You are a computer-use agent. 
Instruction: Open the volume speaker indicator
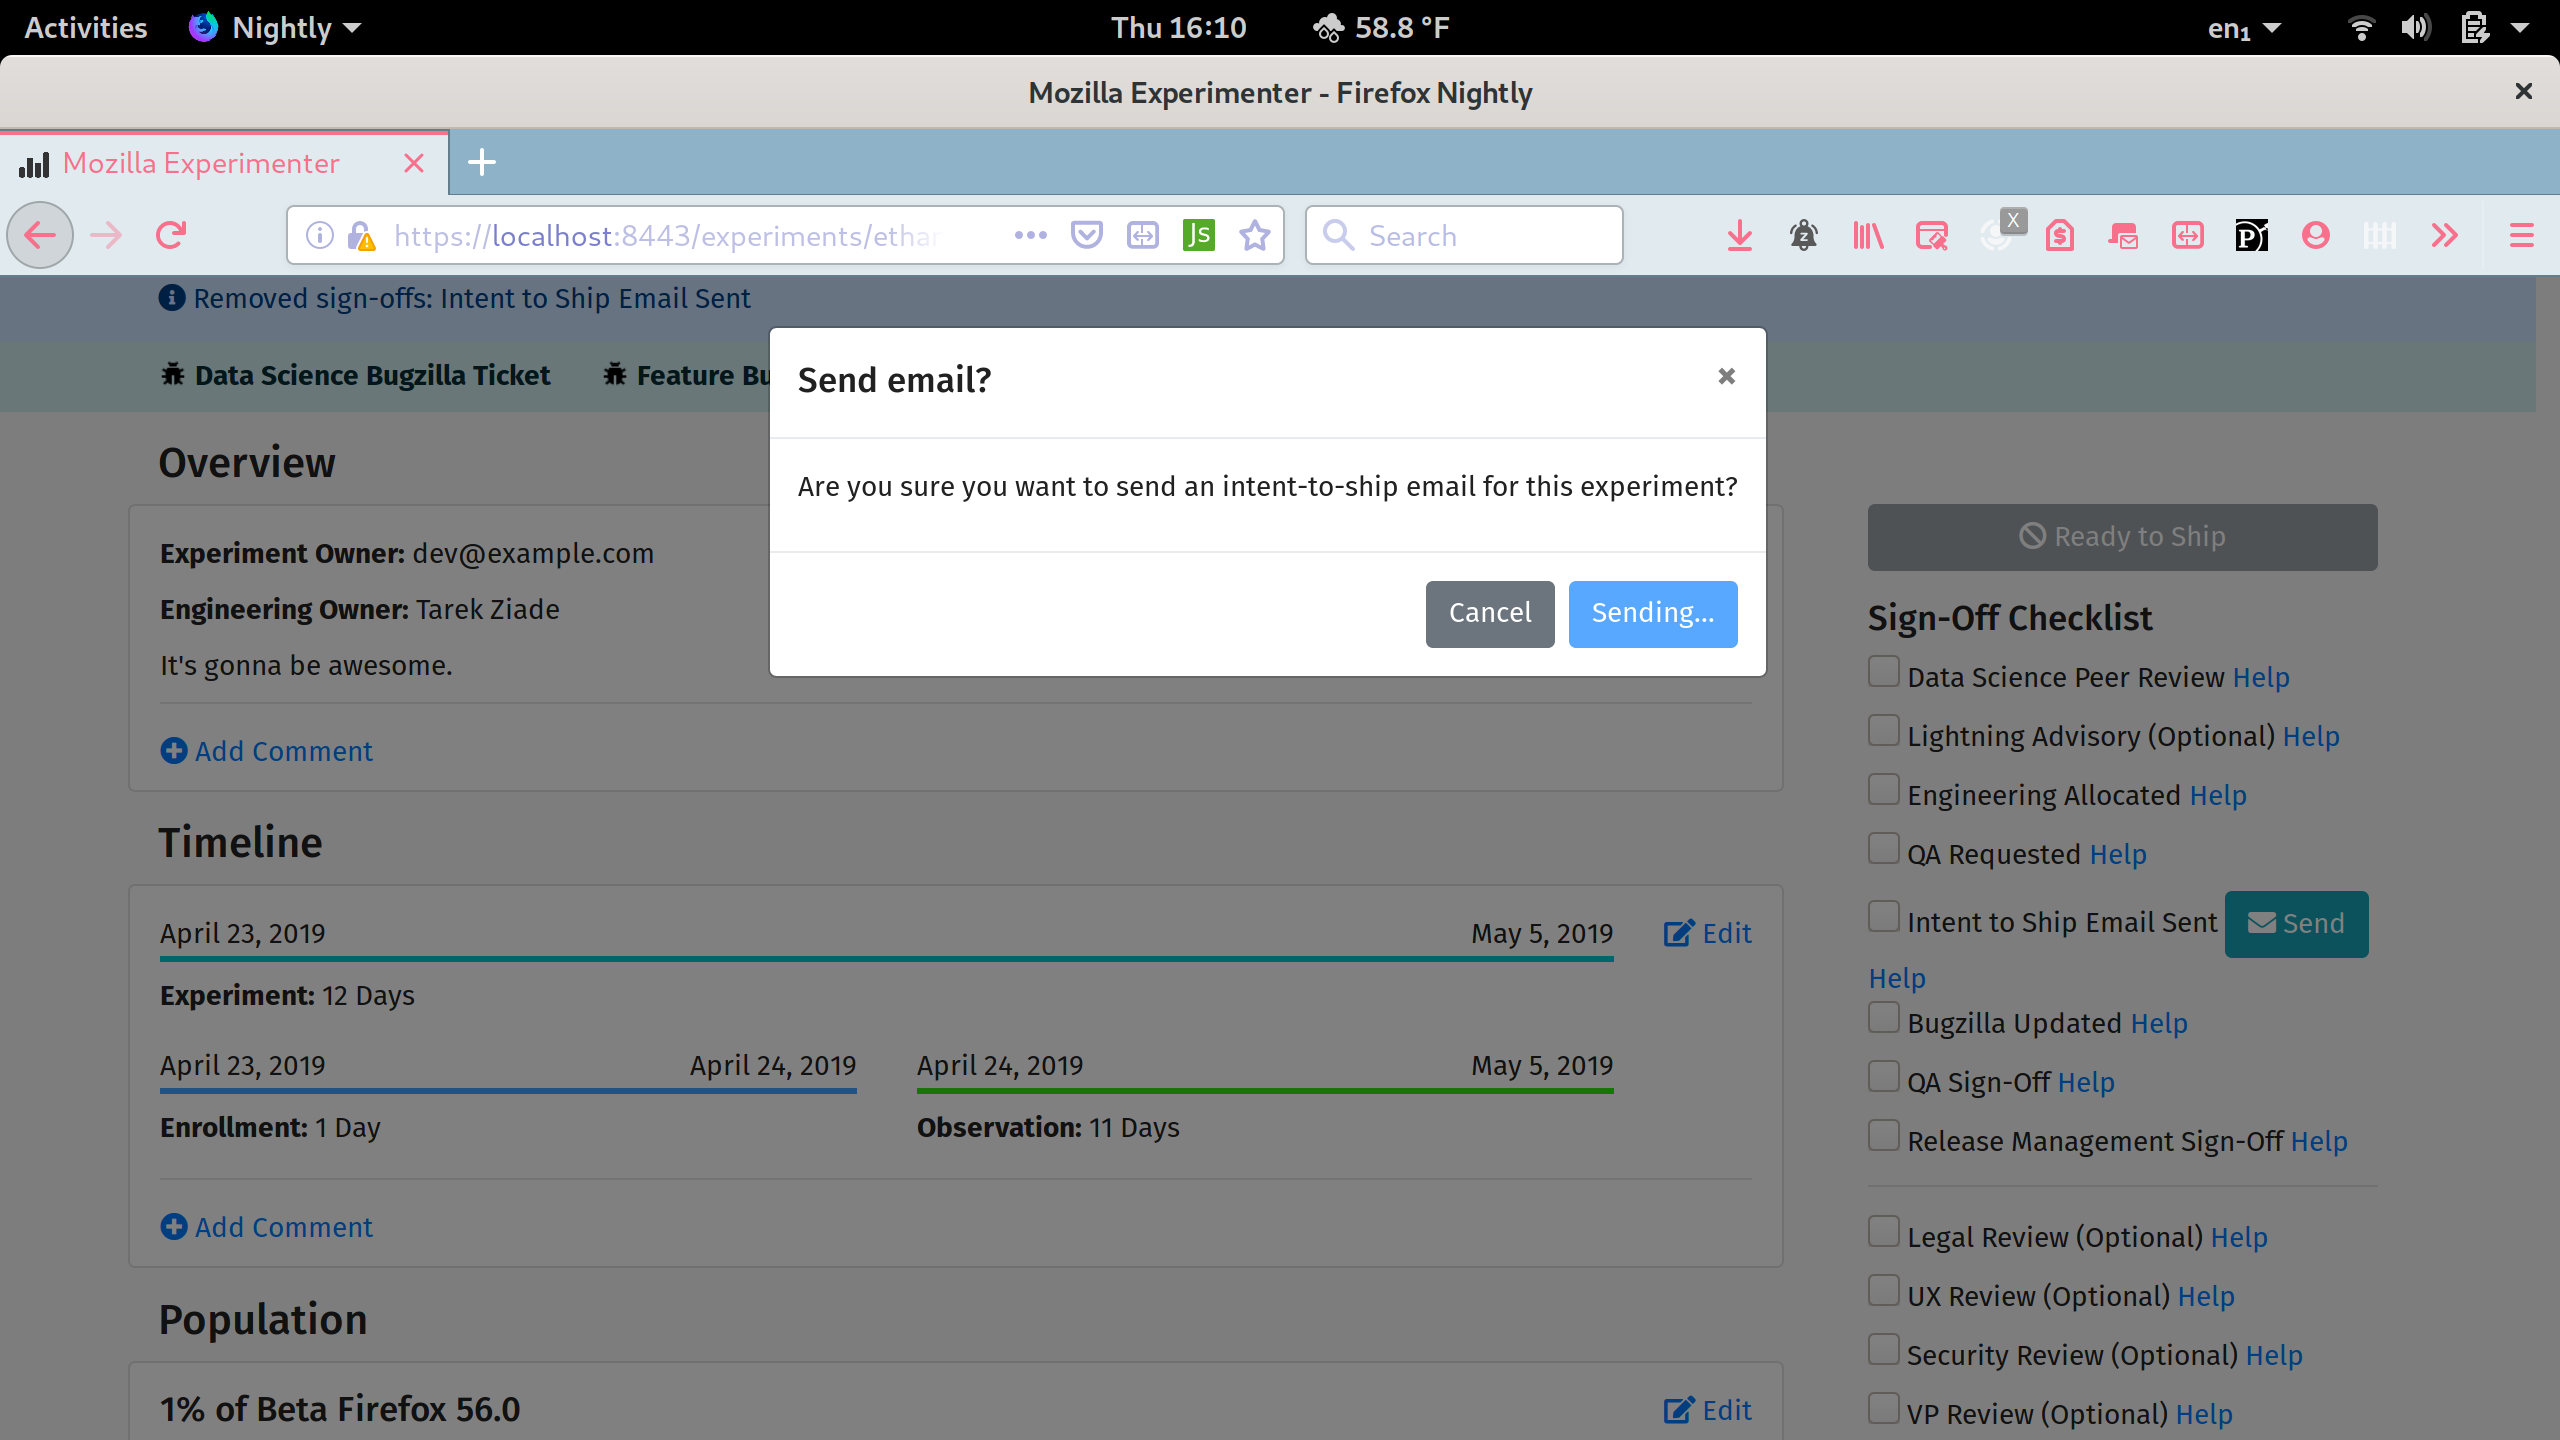pos(2415,28)
